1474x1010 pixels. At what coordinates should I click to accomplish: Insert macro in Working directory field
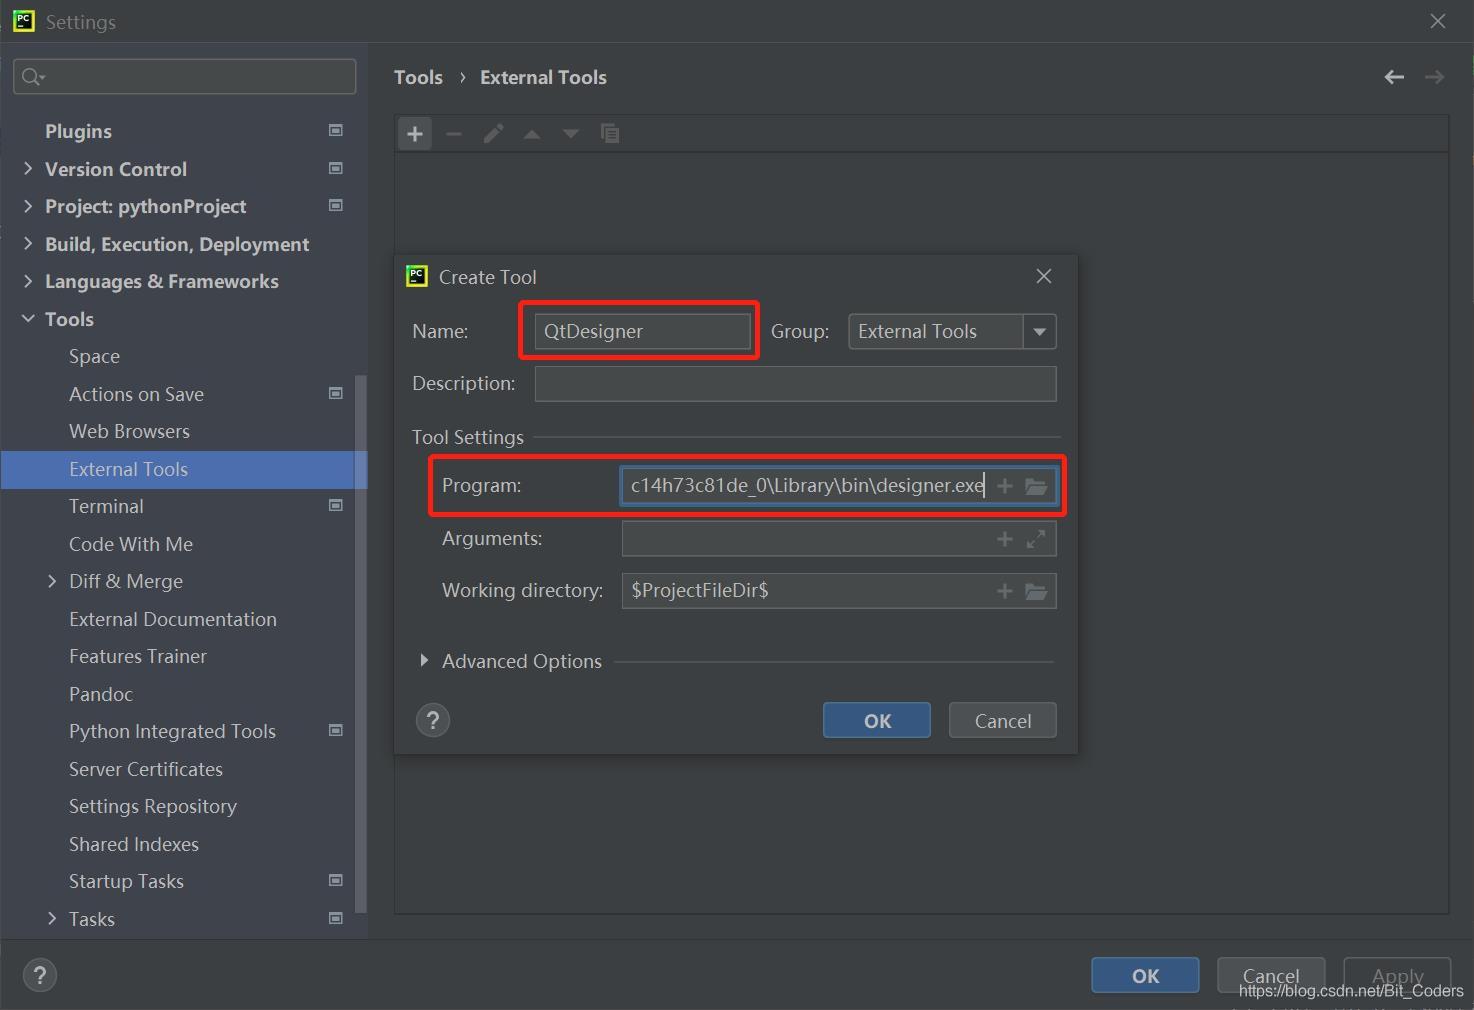coord(1005,591)
